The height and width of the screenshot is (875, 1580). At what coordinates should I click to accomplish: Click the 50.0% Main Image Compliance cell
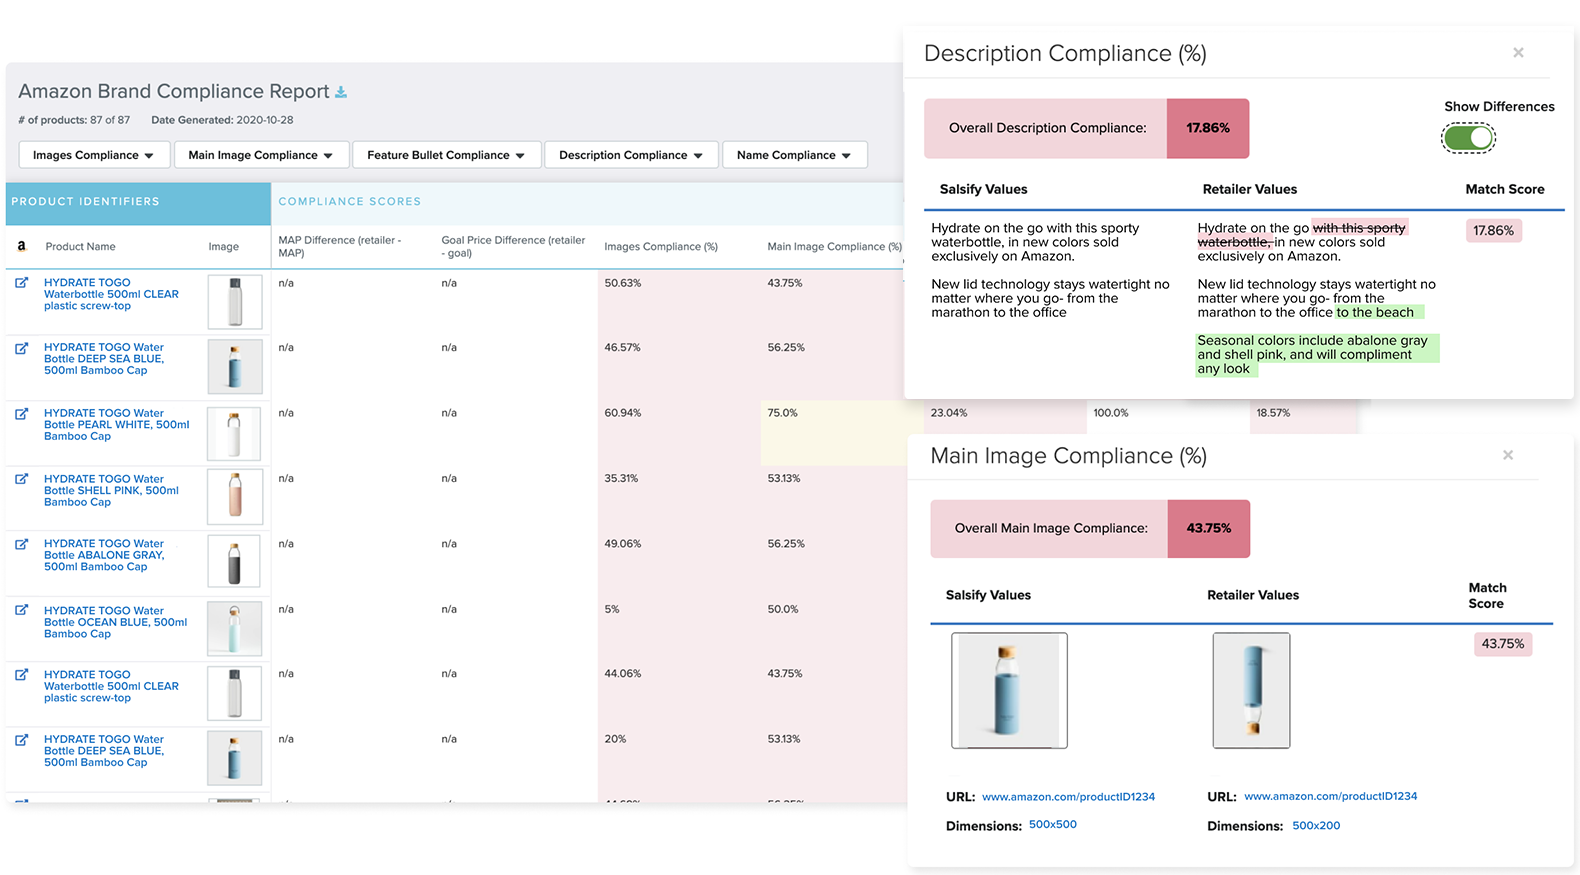pos(832,629)
